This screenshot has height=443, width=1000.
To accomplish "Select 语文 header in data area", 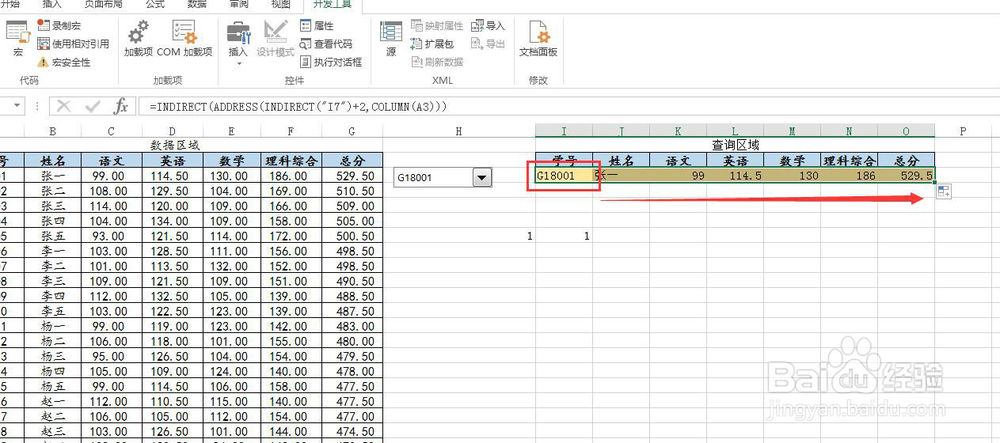I will pyautogui.click(x=112, y=160).
